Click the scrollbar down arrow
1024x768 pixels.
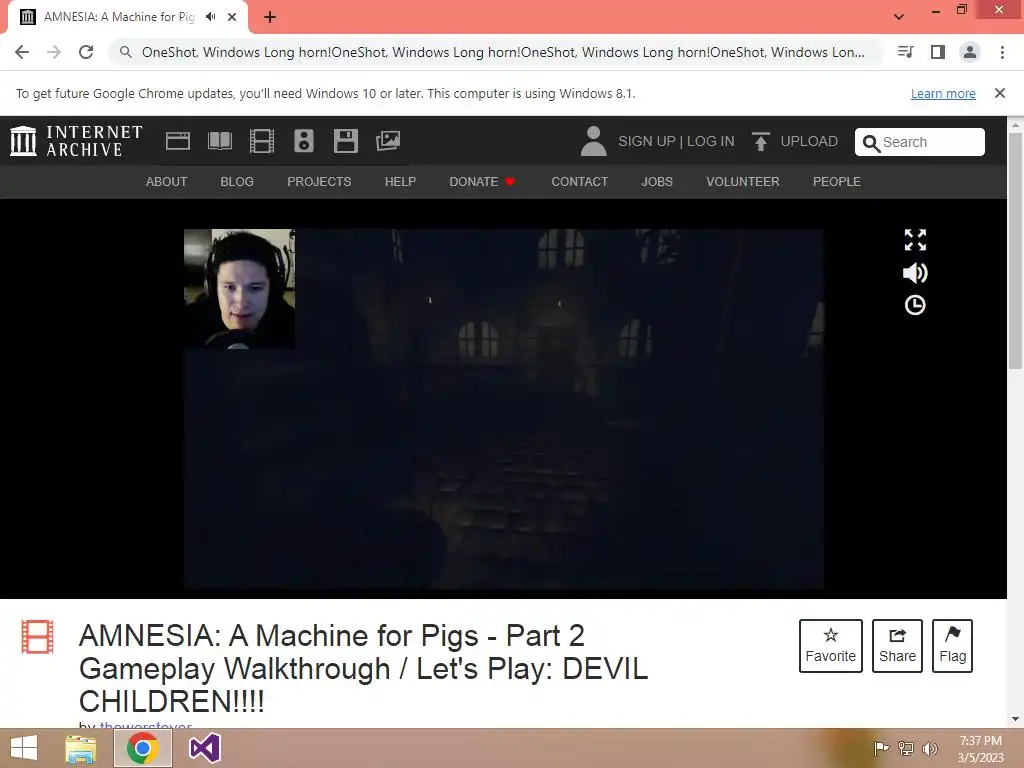pos(1016,719)
